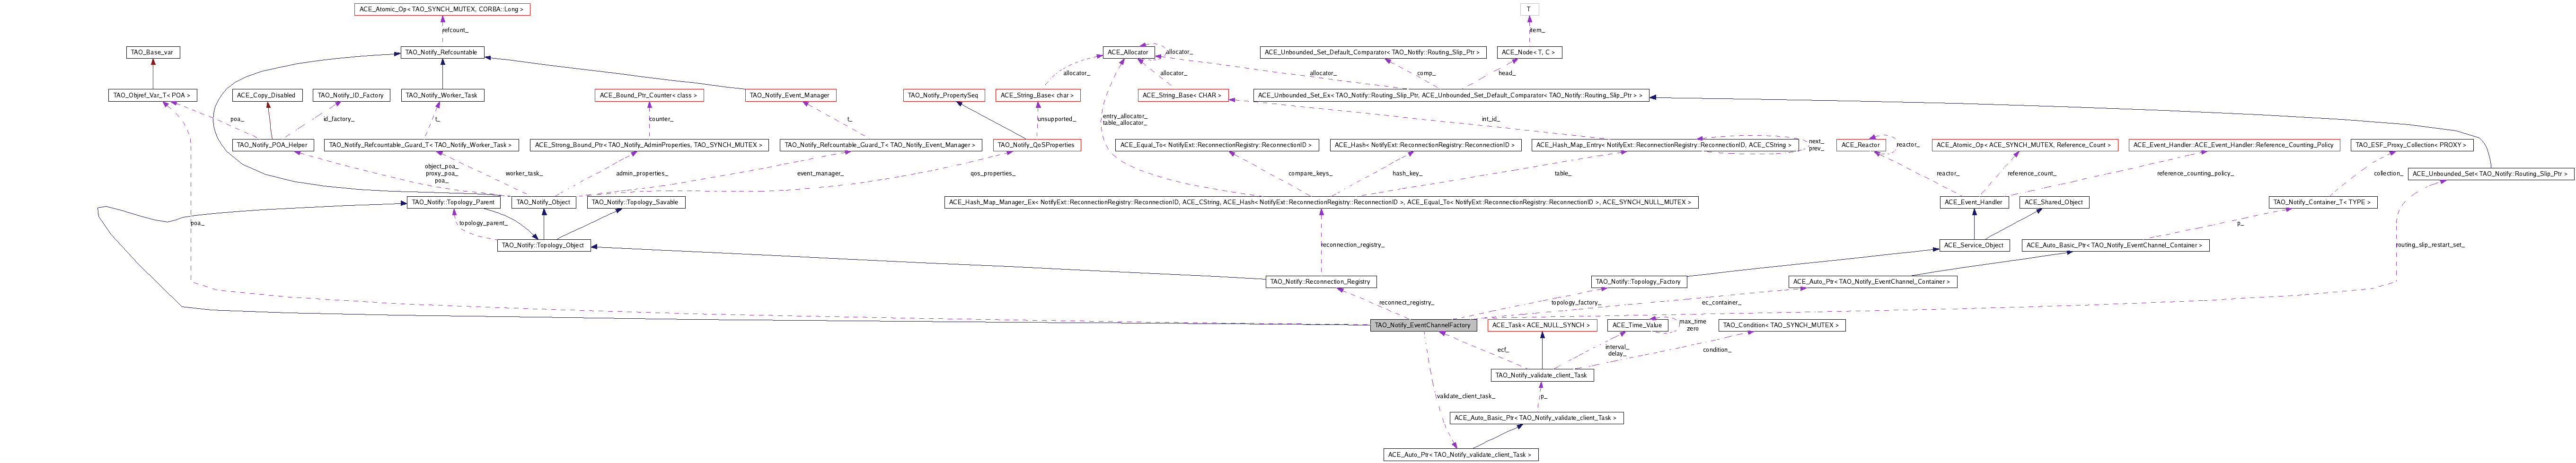
Task: Open the TAO_Notify::Reconnection_Registry node
Action: click(1321, 282)
